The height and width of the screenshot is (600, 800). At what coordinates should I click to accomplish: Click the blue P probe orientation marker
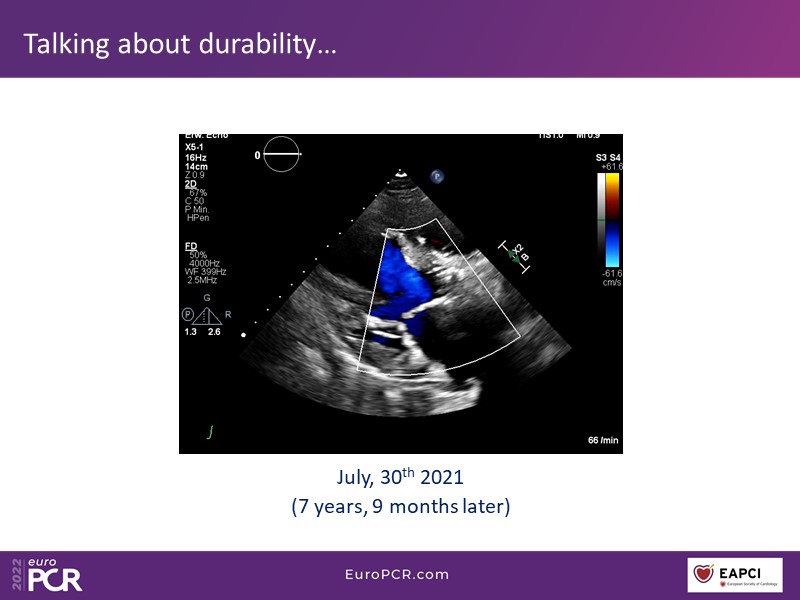(437, 175)
